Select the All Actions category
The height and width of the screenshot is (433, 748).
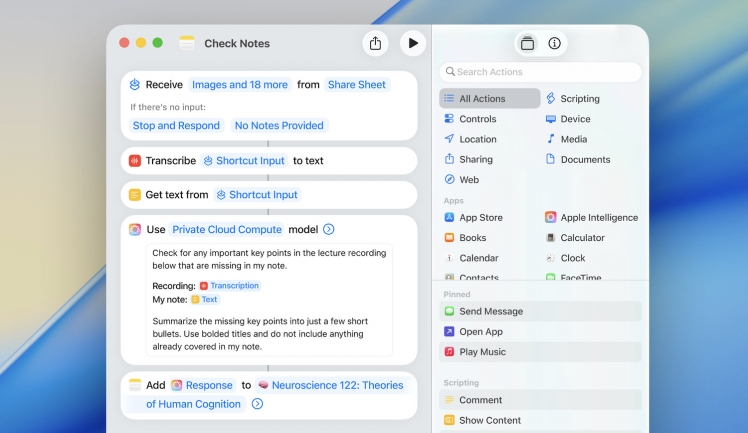489,99
